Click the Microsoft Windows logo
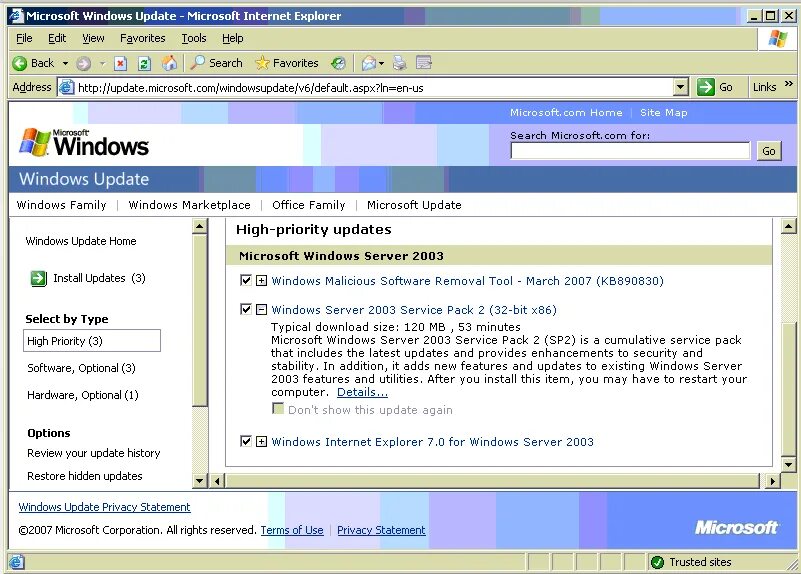Image resolution: width=801 pixels, height=574 pixels. [84, 142]
